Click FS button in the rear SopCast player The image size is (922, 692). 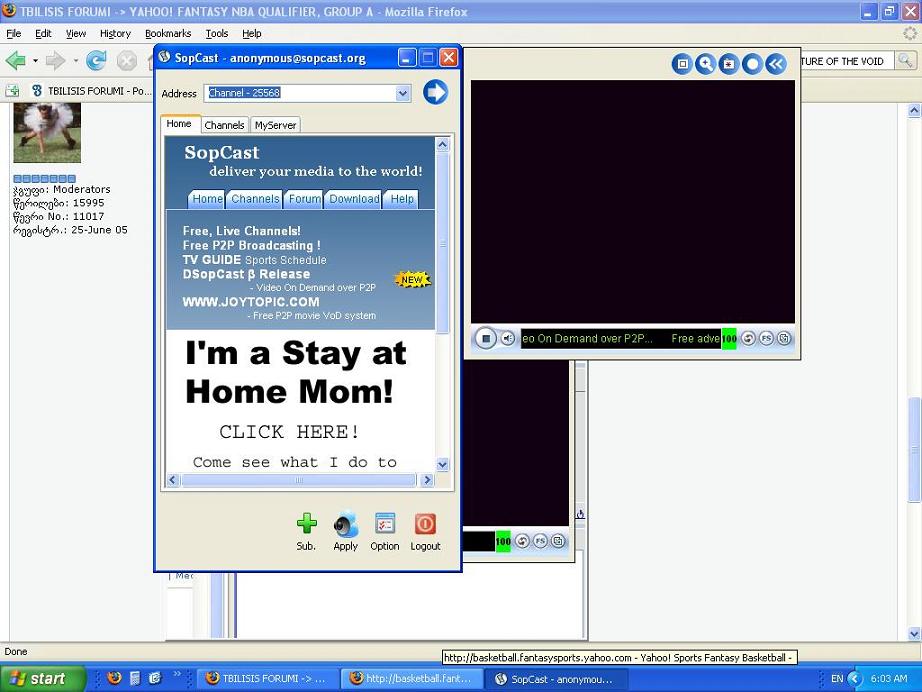[540, 541]
